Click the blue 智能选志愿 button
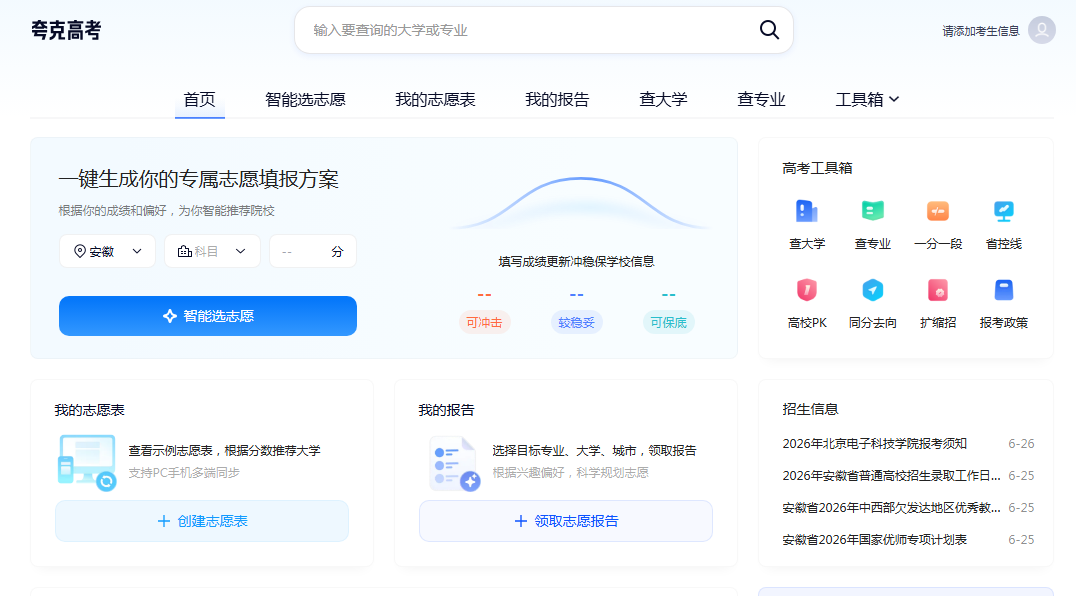 (208, 315)
